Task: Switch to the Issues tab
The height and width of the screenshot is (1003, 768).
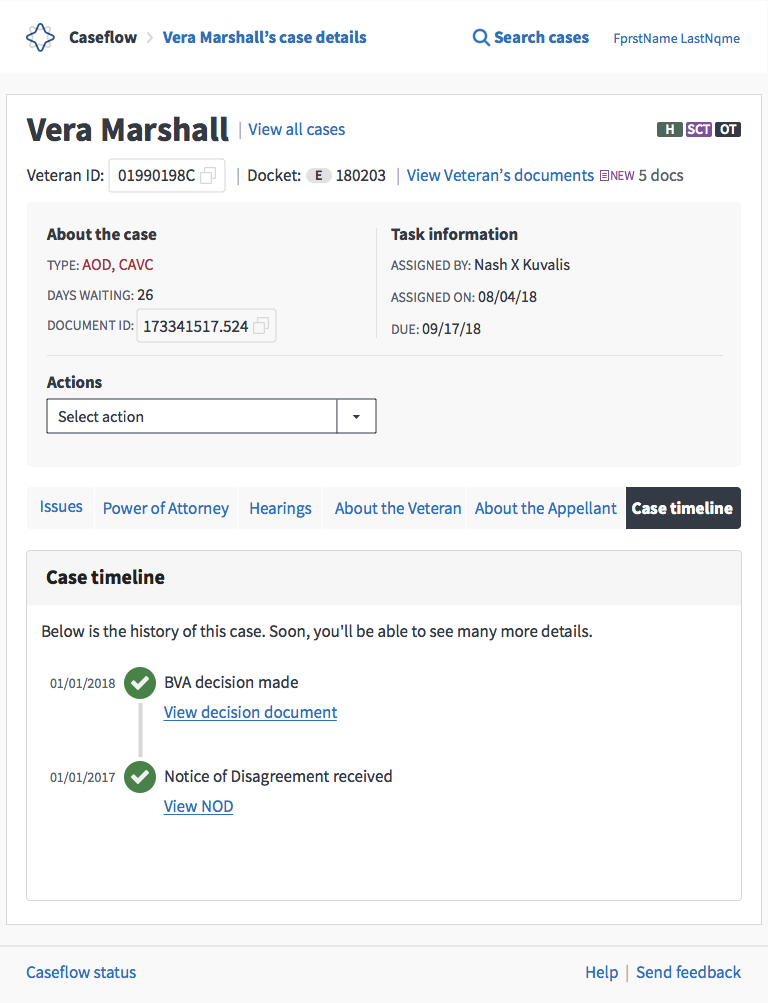Action: tap(61, 507)
